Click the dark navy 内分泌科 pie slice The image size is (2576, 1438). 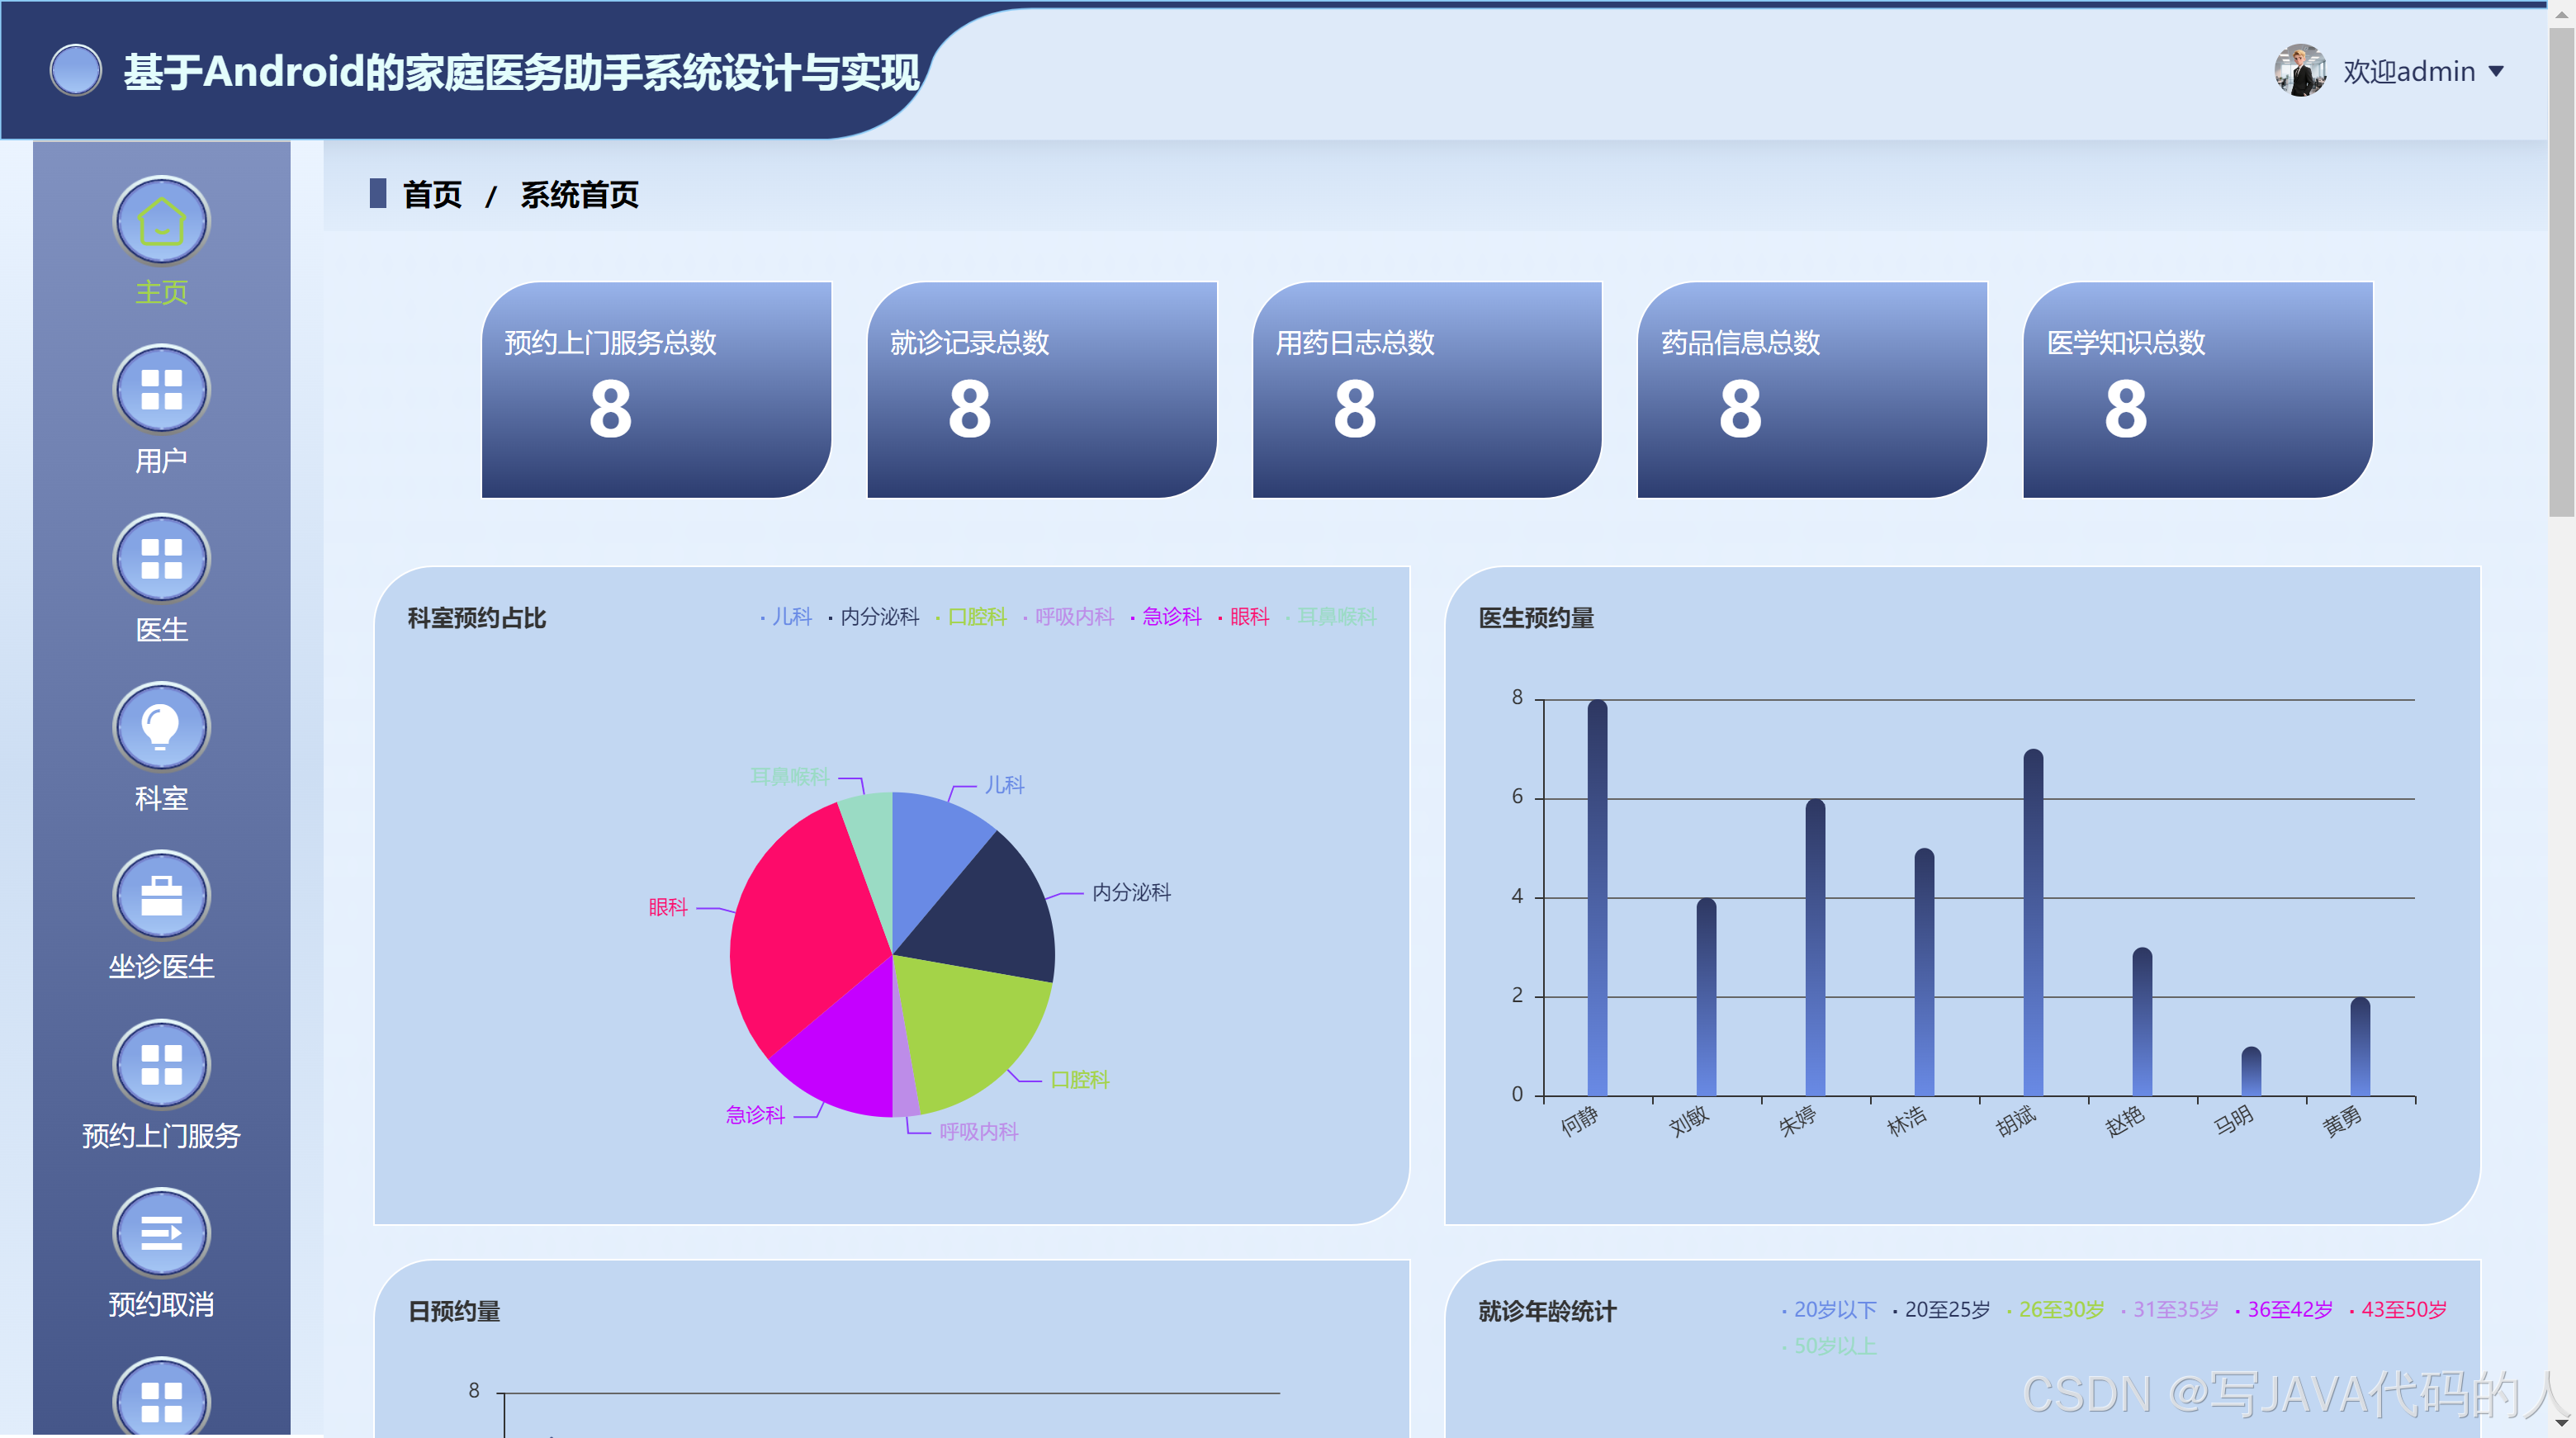pyautogui.click(x=985, y=915)
